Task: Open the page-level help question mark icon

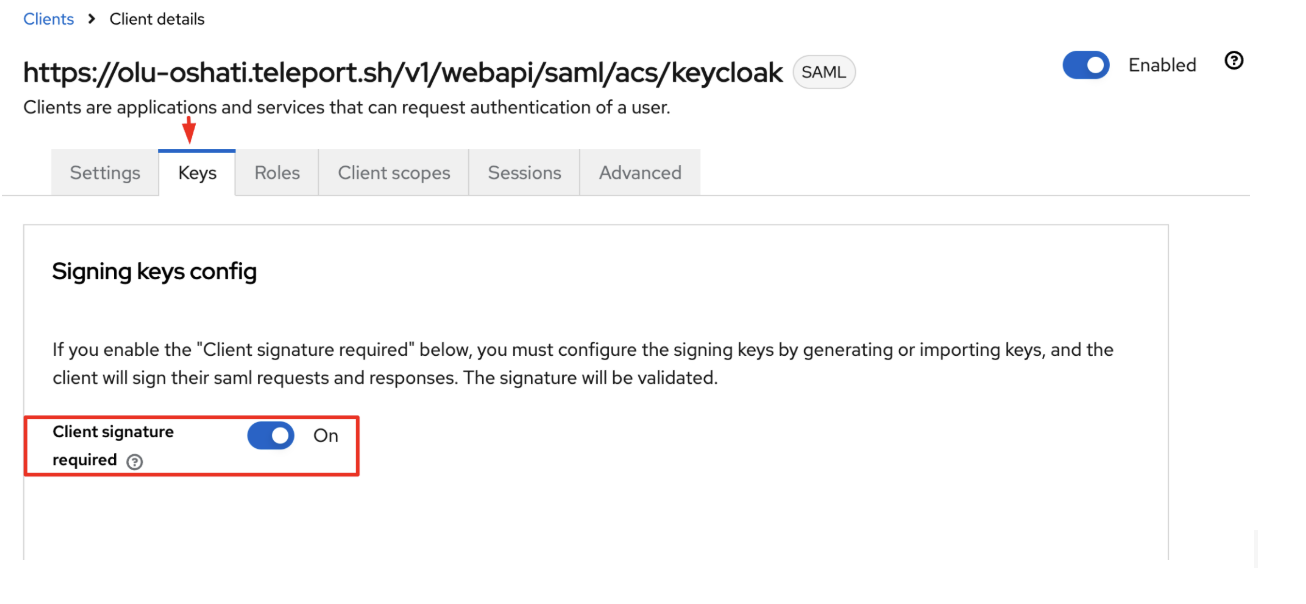Action: [1234, 61]
